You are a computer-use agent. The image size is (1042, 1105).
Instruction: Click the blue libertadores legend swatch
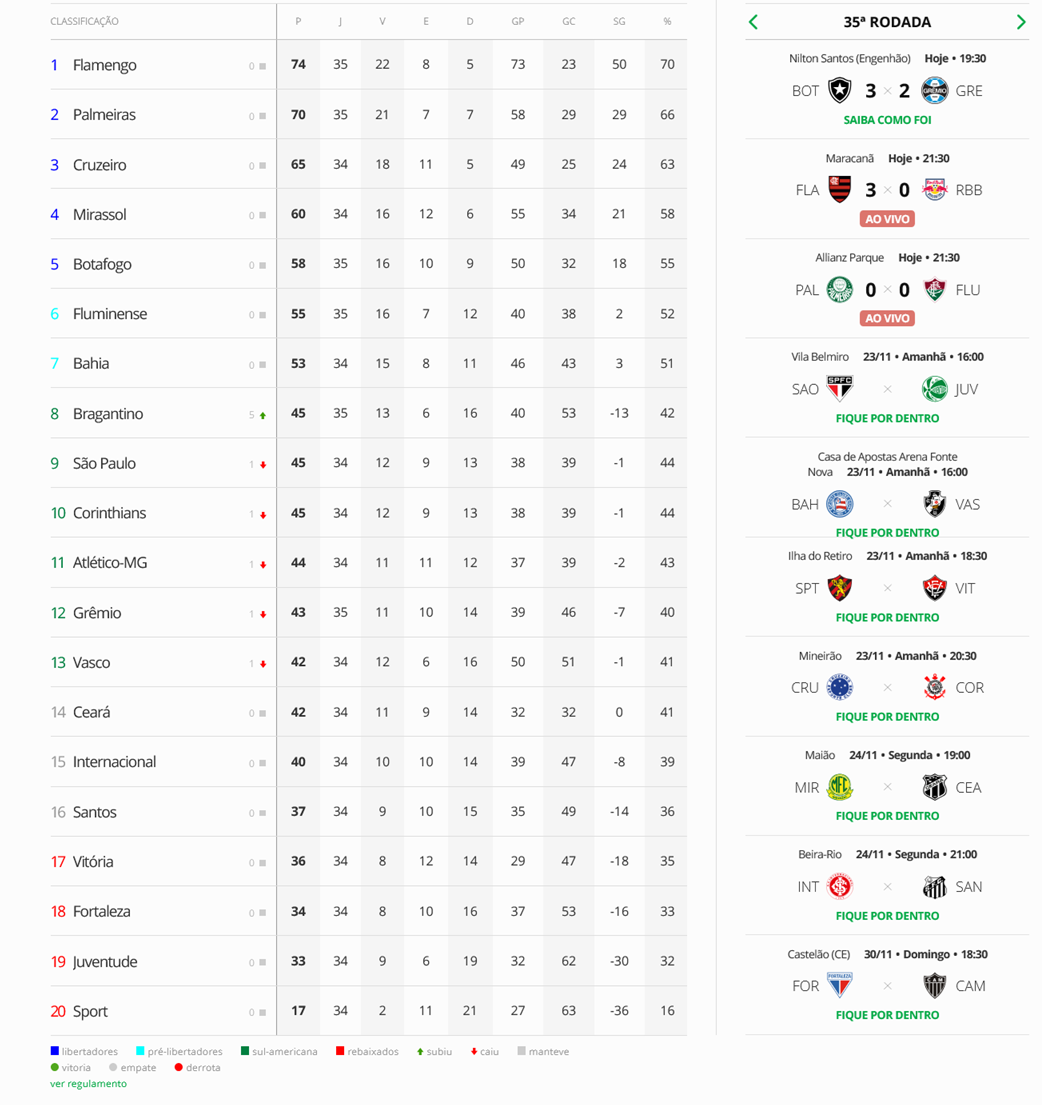pos(55,1051)
